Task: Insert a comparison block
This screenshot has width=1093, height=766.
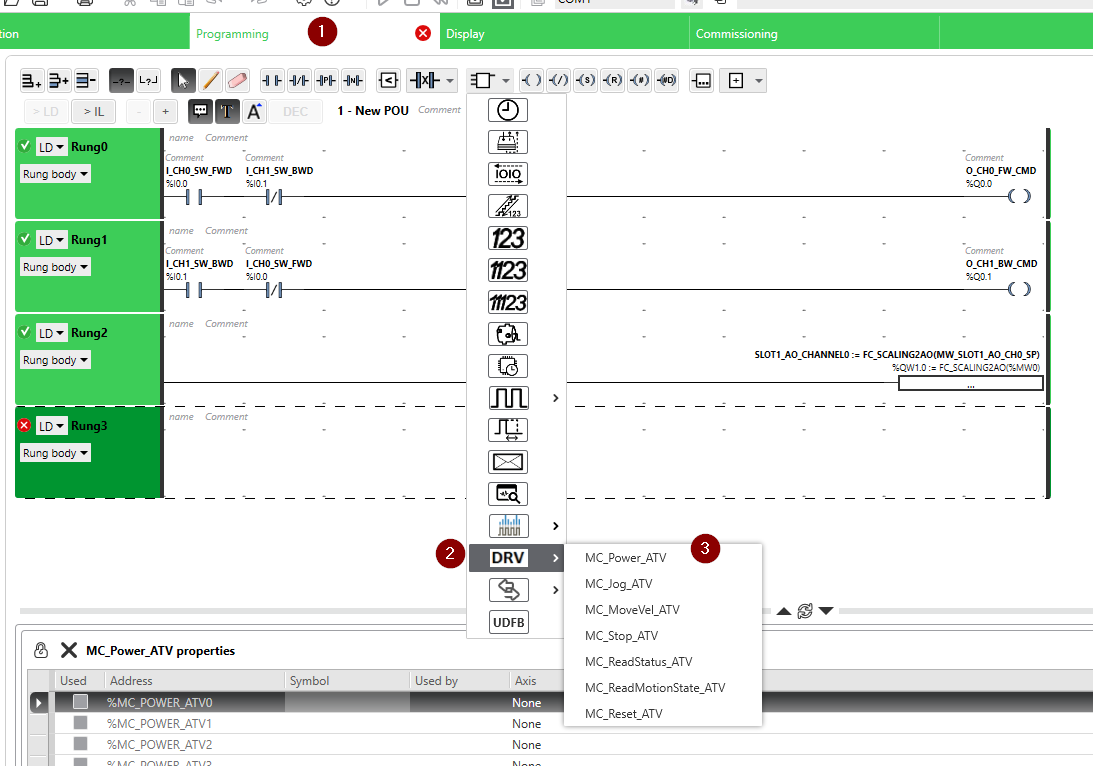Action: click(x=388, y=81)
